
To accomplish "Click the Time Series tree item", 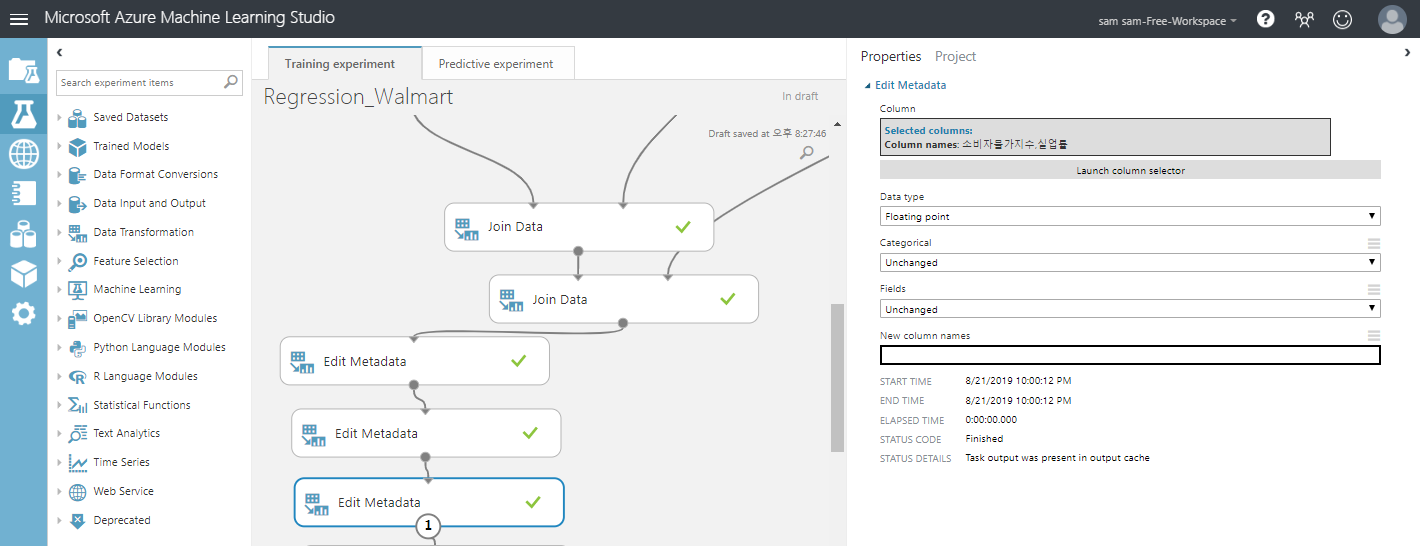I will click(x=121, y=463).
